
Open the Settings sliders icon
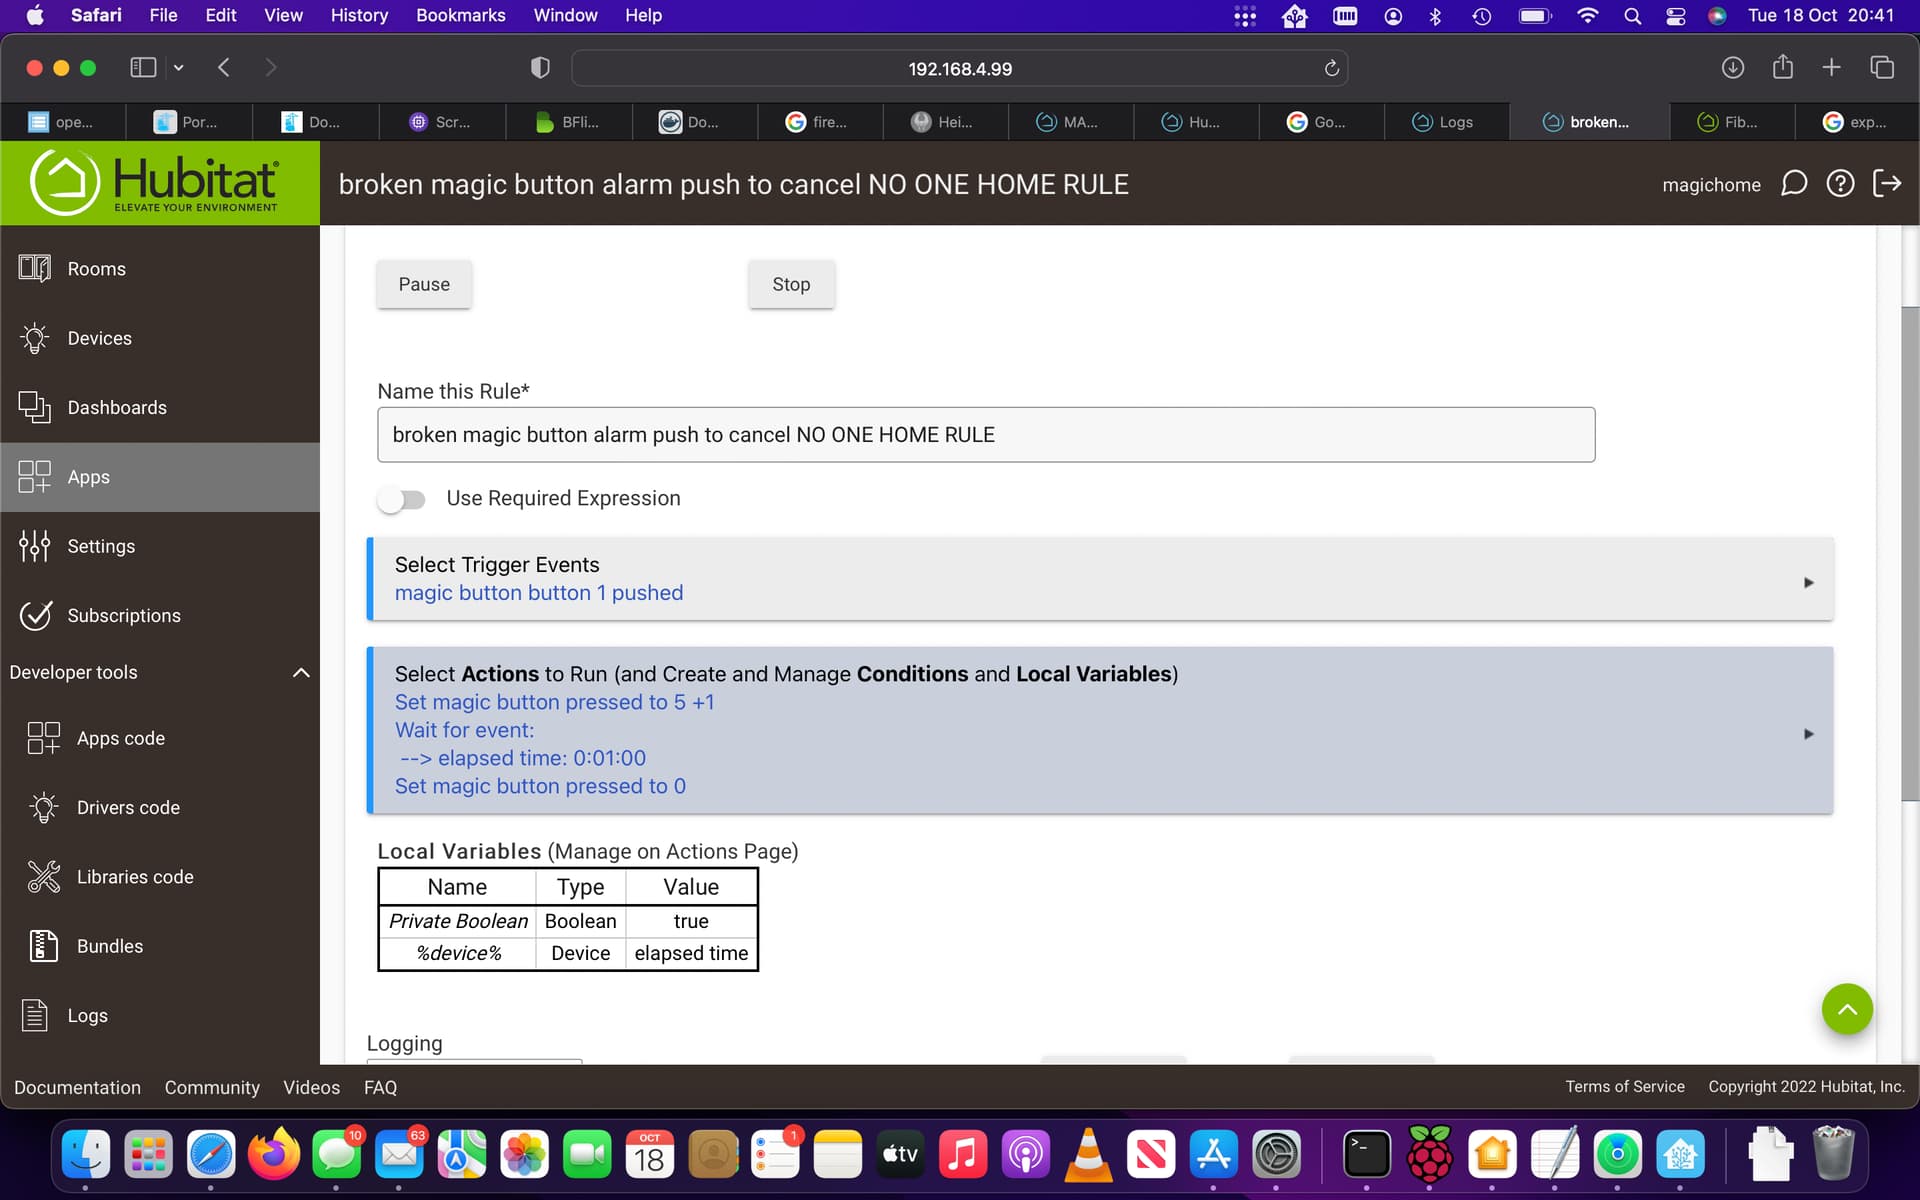pos(34,546)
